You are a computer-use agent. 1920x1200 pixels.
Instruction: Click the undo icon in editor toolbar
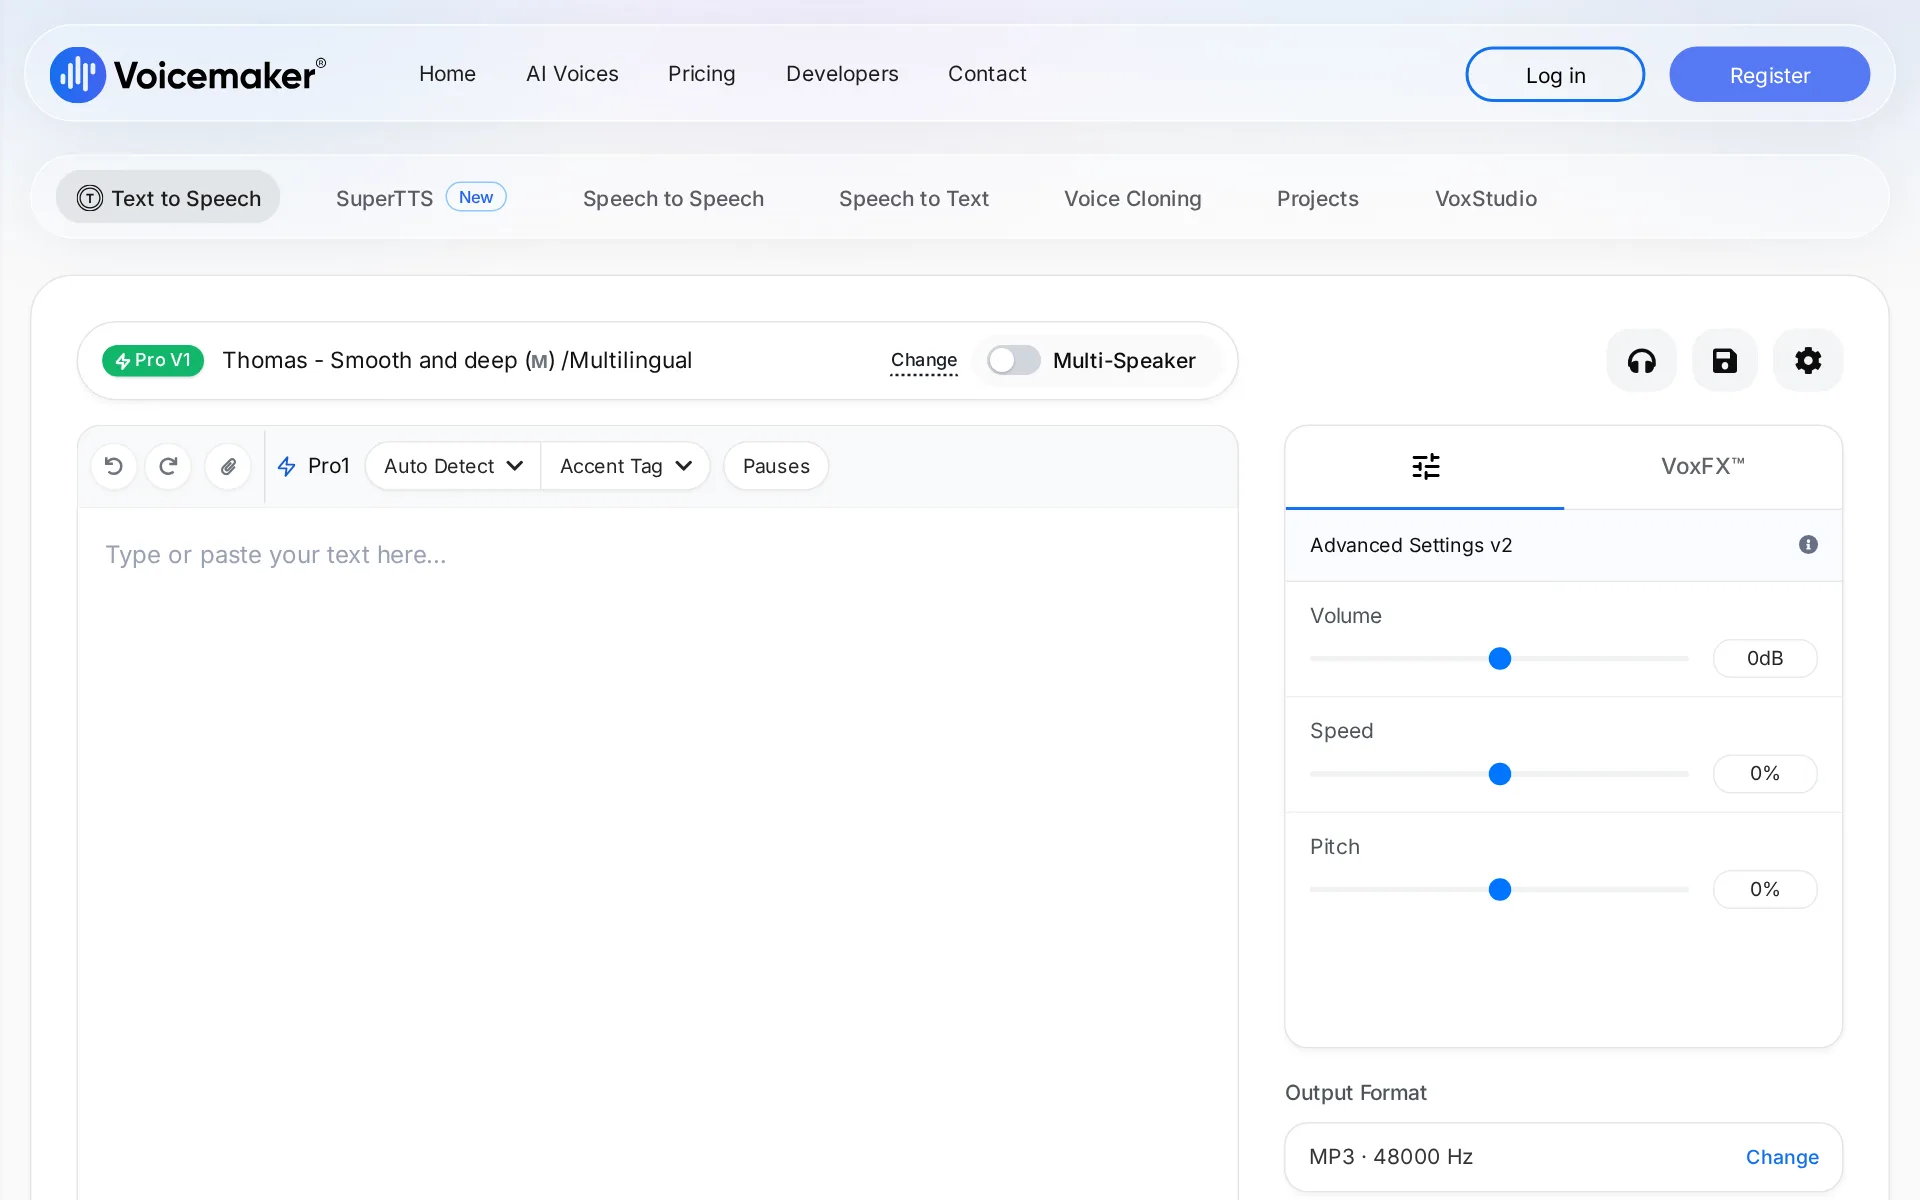tap(114, 466)
